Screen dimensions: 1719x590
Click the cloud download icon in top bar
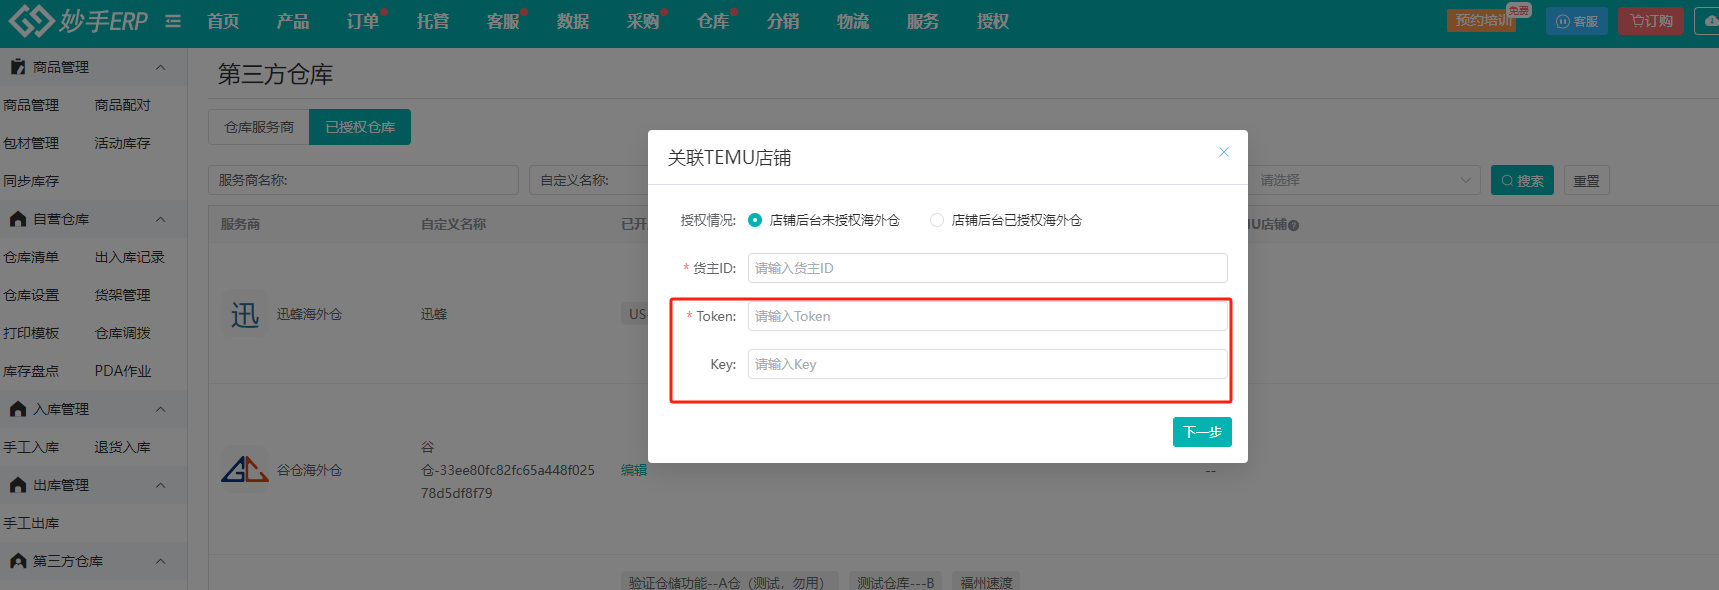coord(1709,21)
